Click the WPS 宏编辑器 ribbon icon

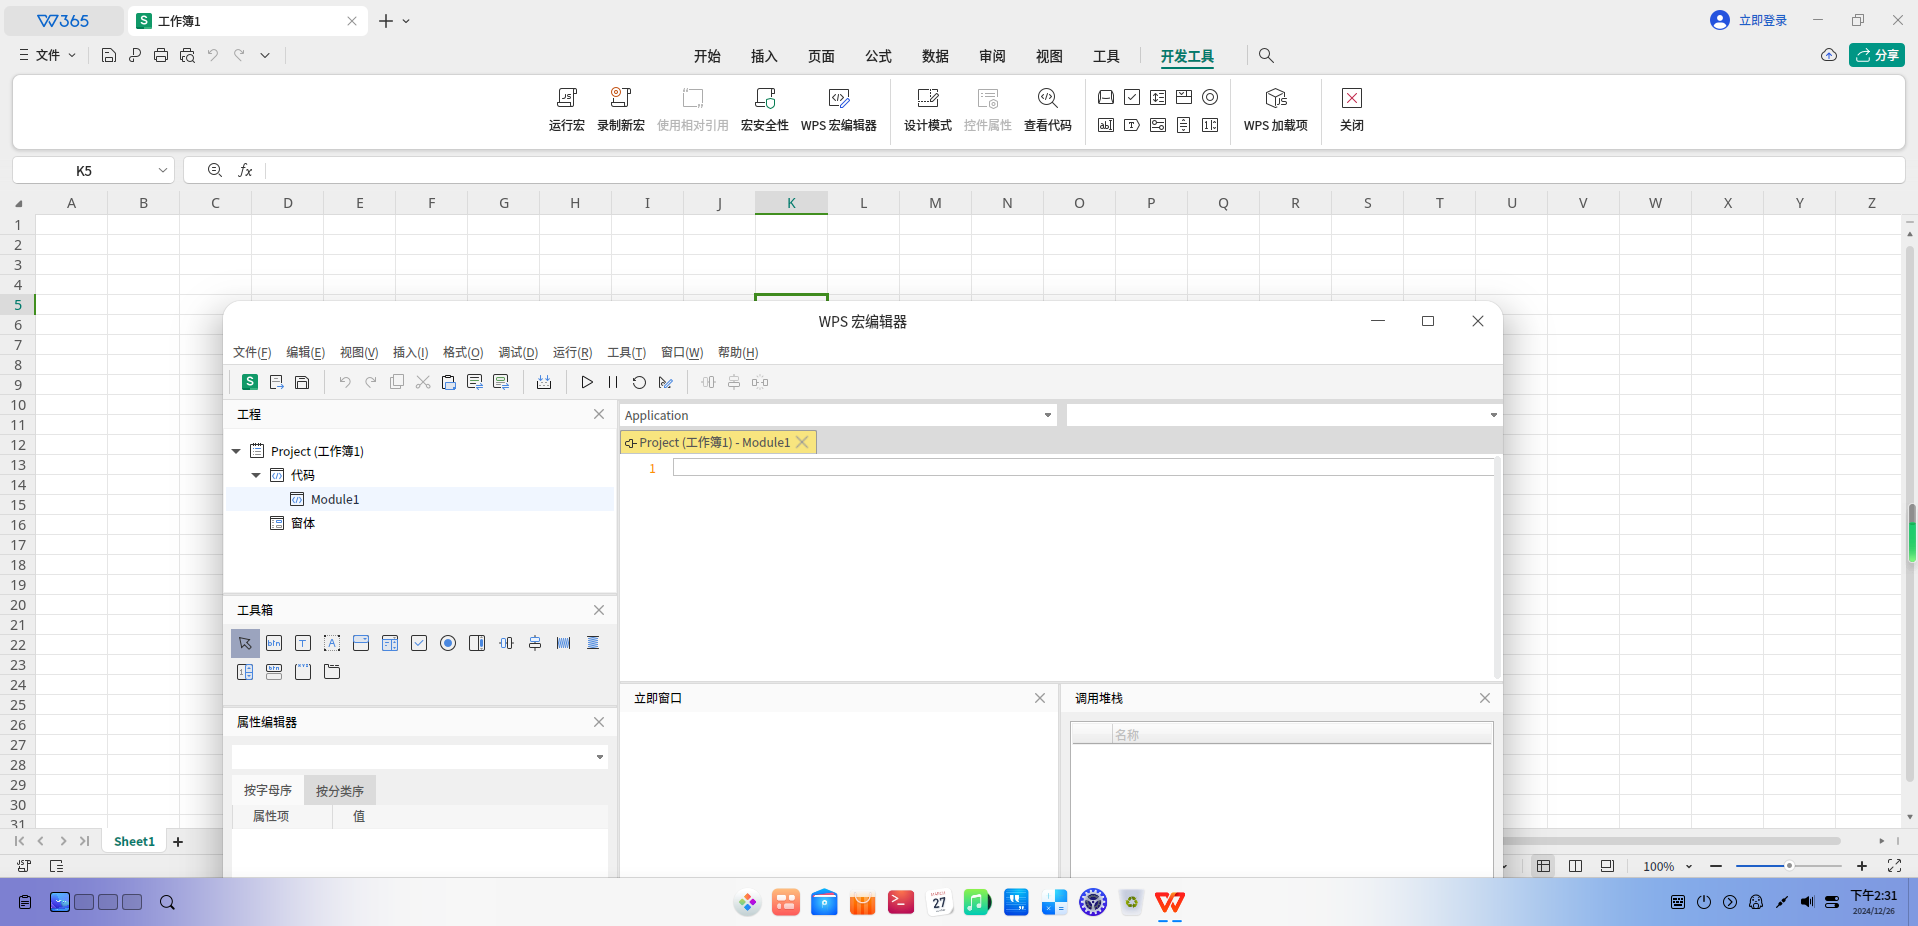pyautogui.click(x=839, y=109)
